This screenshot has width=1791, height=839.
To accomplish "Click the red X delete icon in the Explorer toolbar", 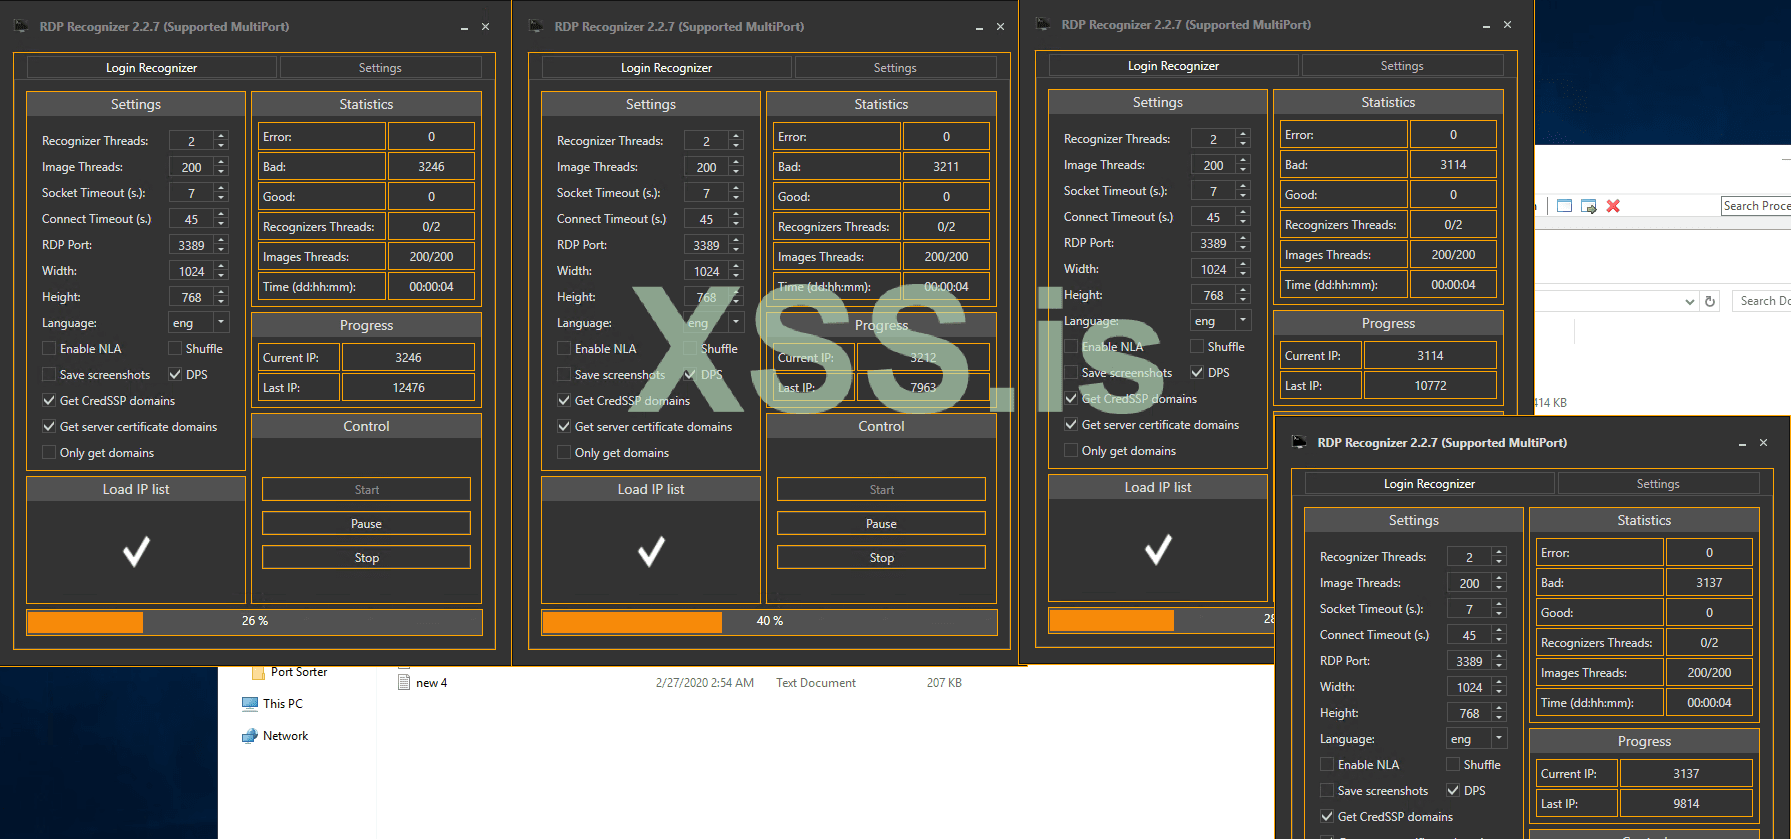I will 1613,206.
